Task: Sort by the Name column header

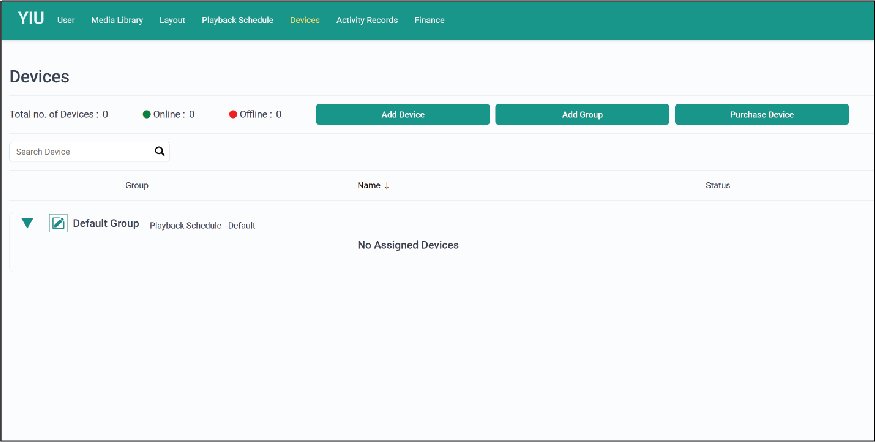Action: (369, 185)
